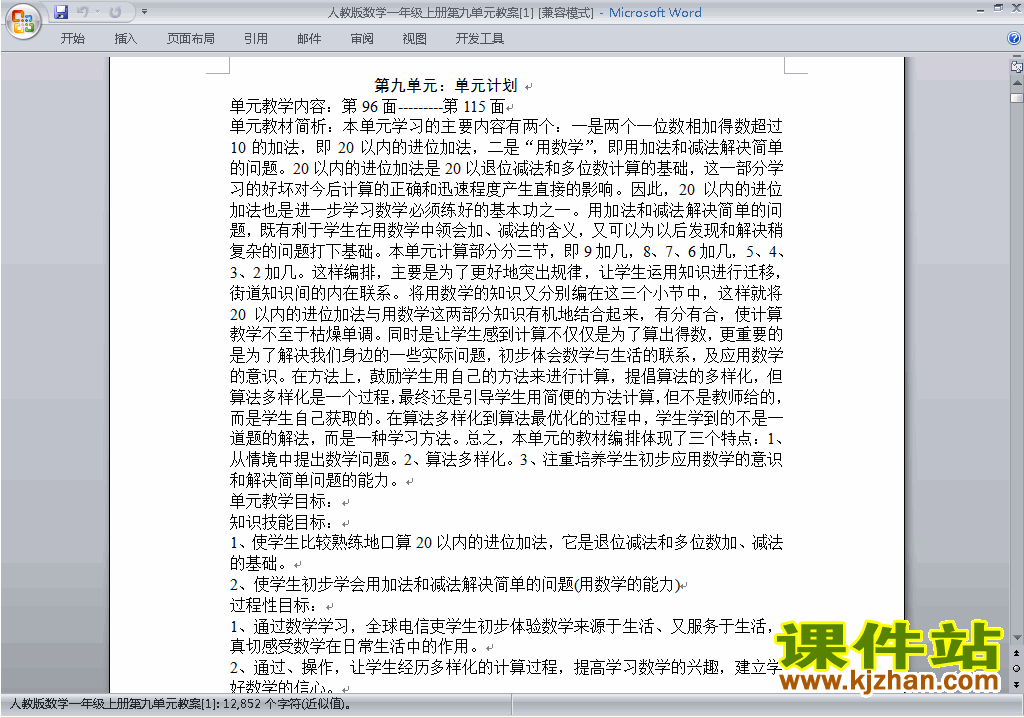Redo the action using the quick toolbar

click(x=116, y=12)
